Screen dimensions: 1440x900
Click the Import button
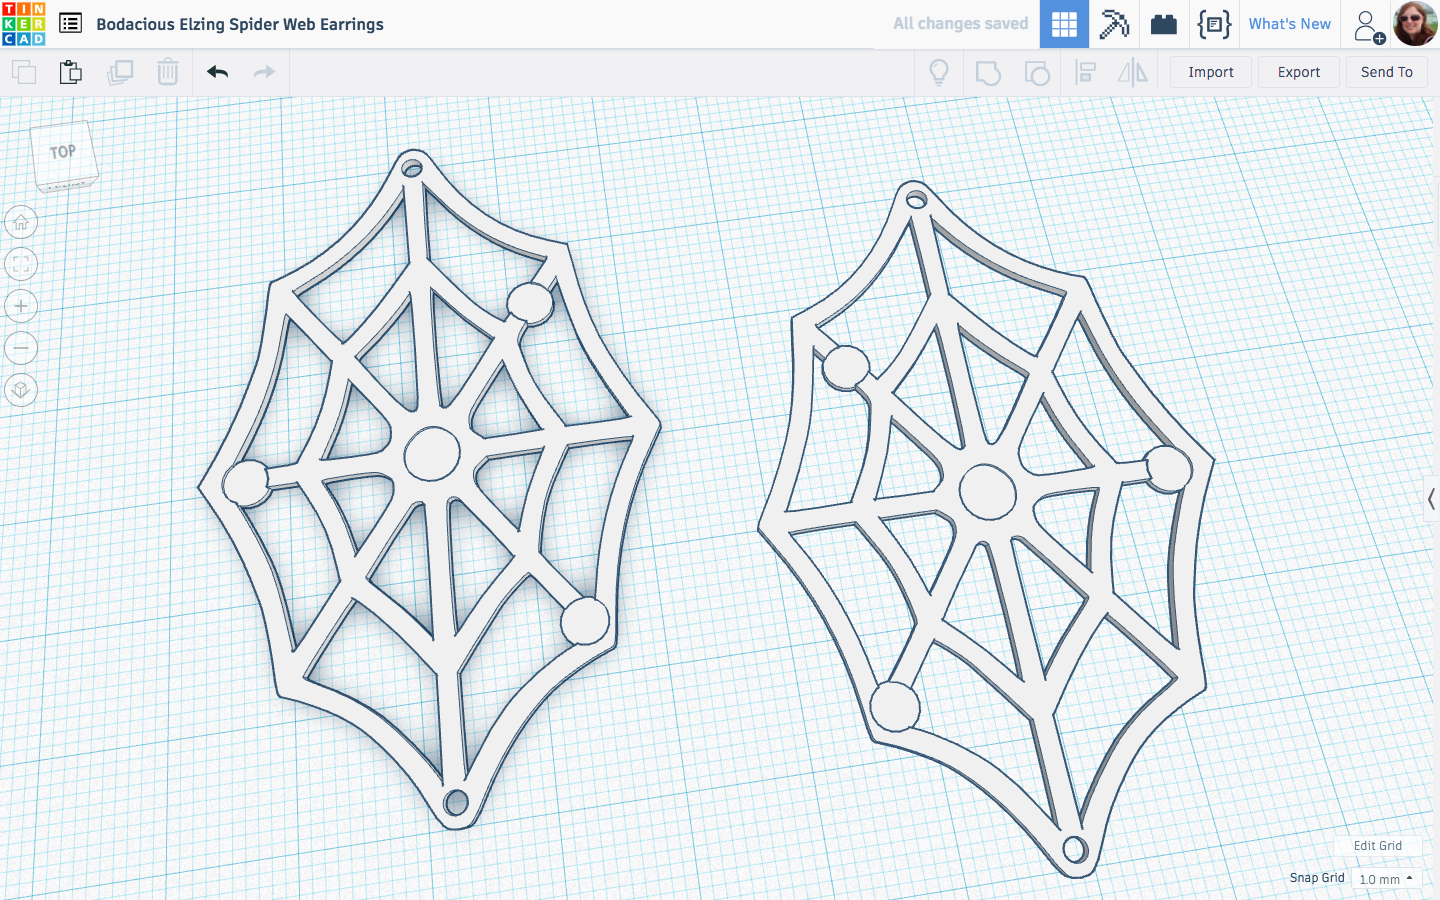pos(1211,72)
